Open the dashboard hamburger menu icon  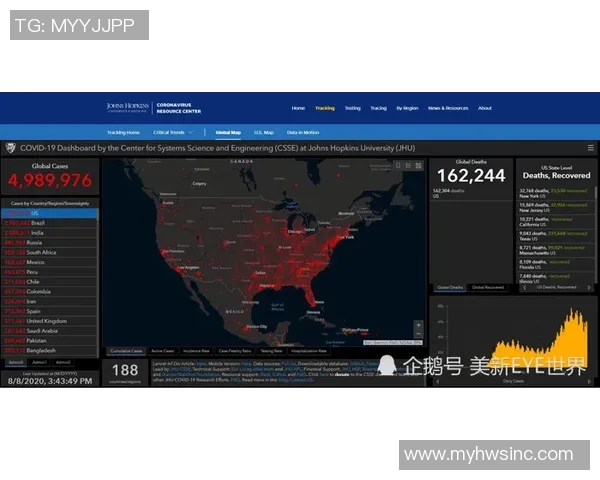pyautogui.click(x=590, y=147)
